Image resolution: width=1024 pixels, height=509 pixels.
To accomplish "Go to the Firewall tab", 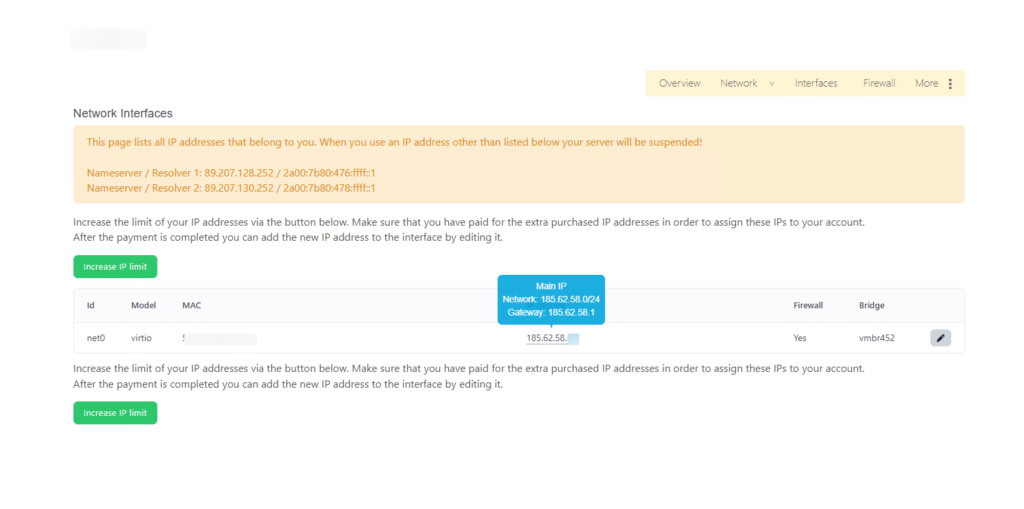I will coord(879,83).
